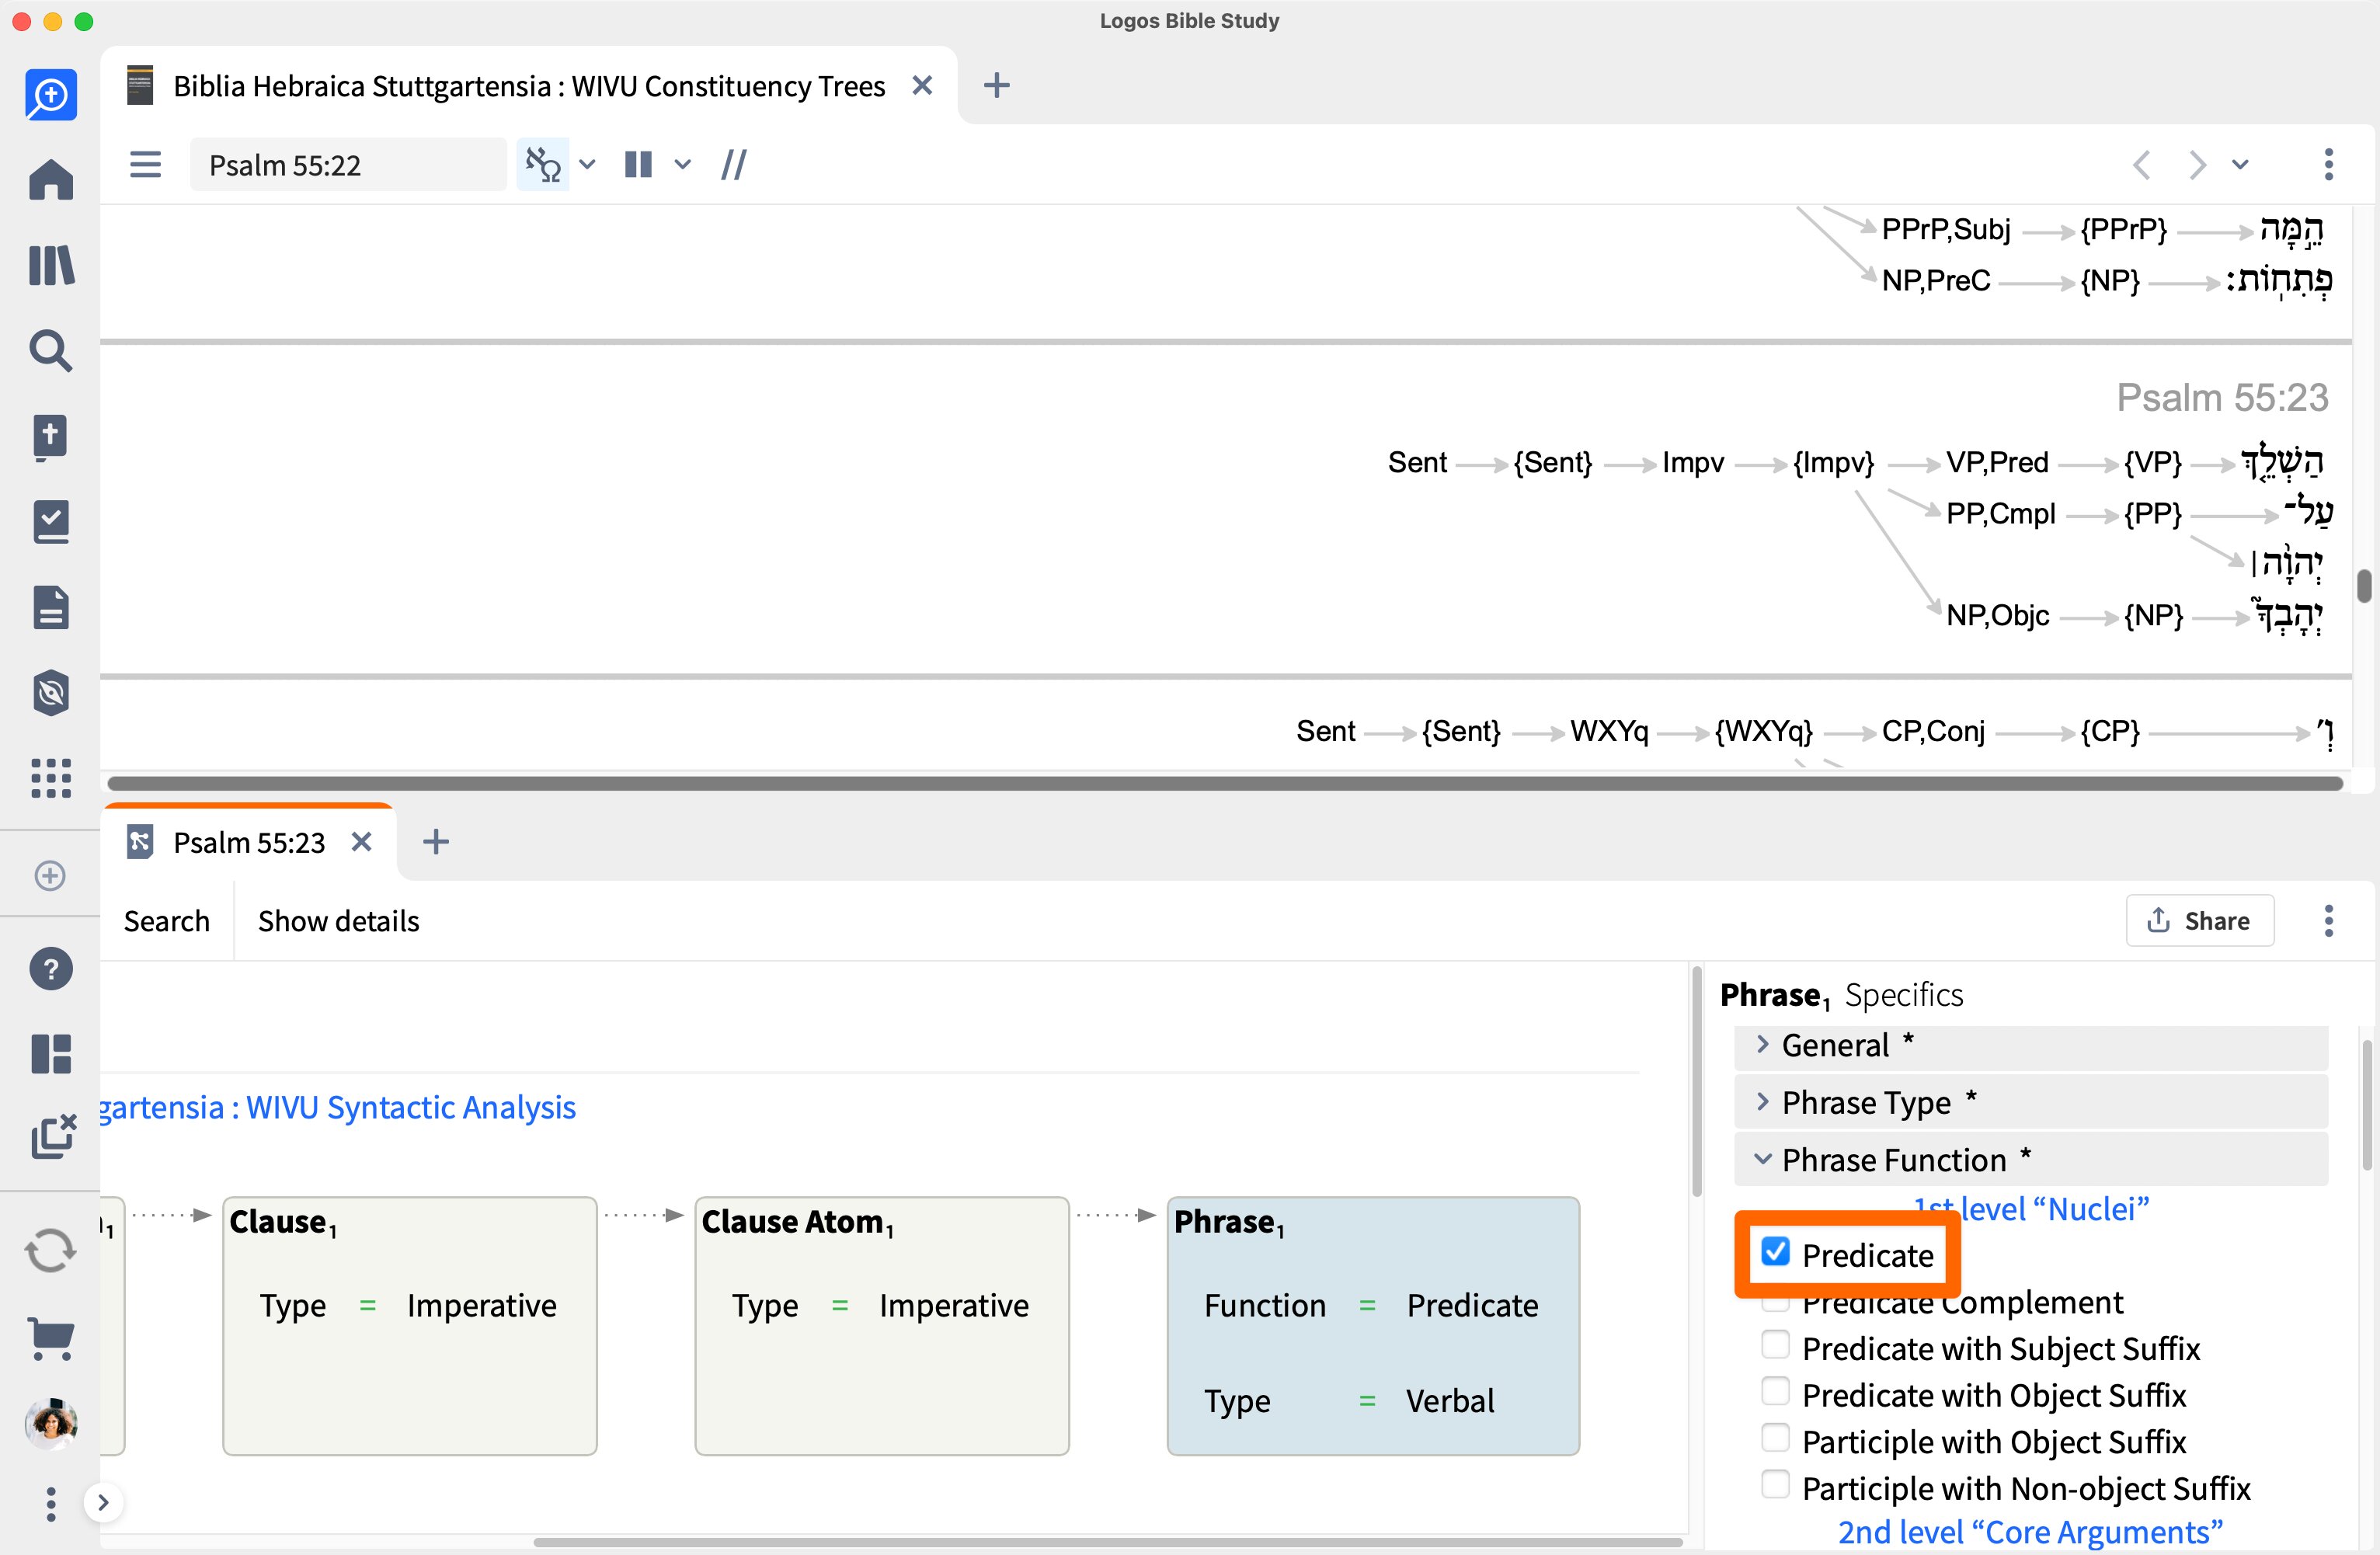The width and height of the screenshot is (2380, 1555).
Task: Check Participle with Object Suffix
Action: coord(1775,1438)
